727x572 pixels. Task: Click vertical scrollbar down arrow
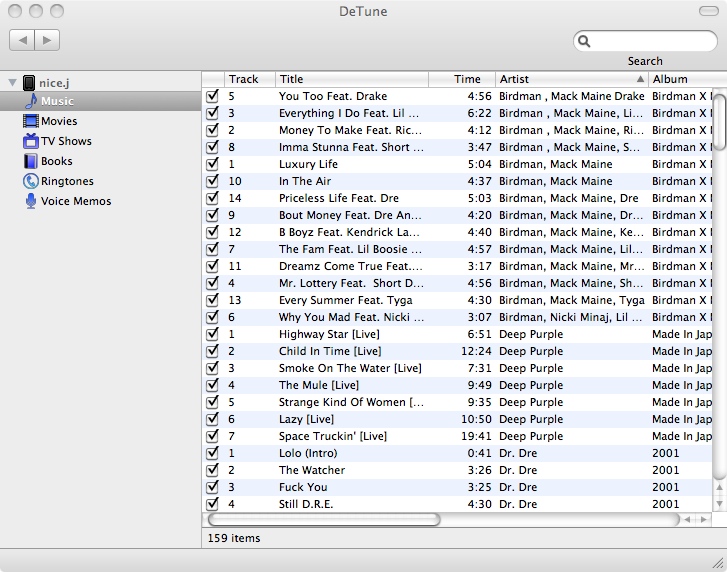coord(719,504)
